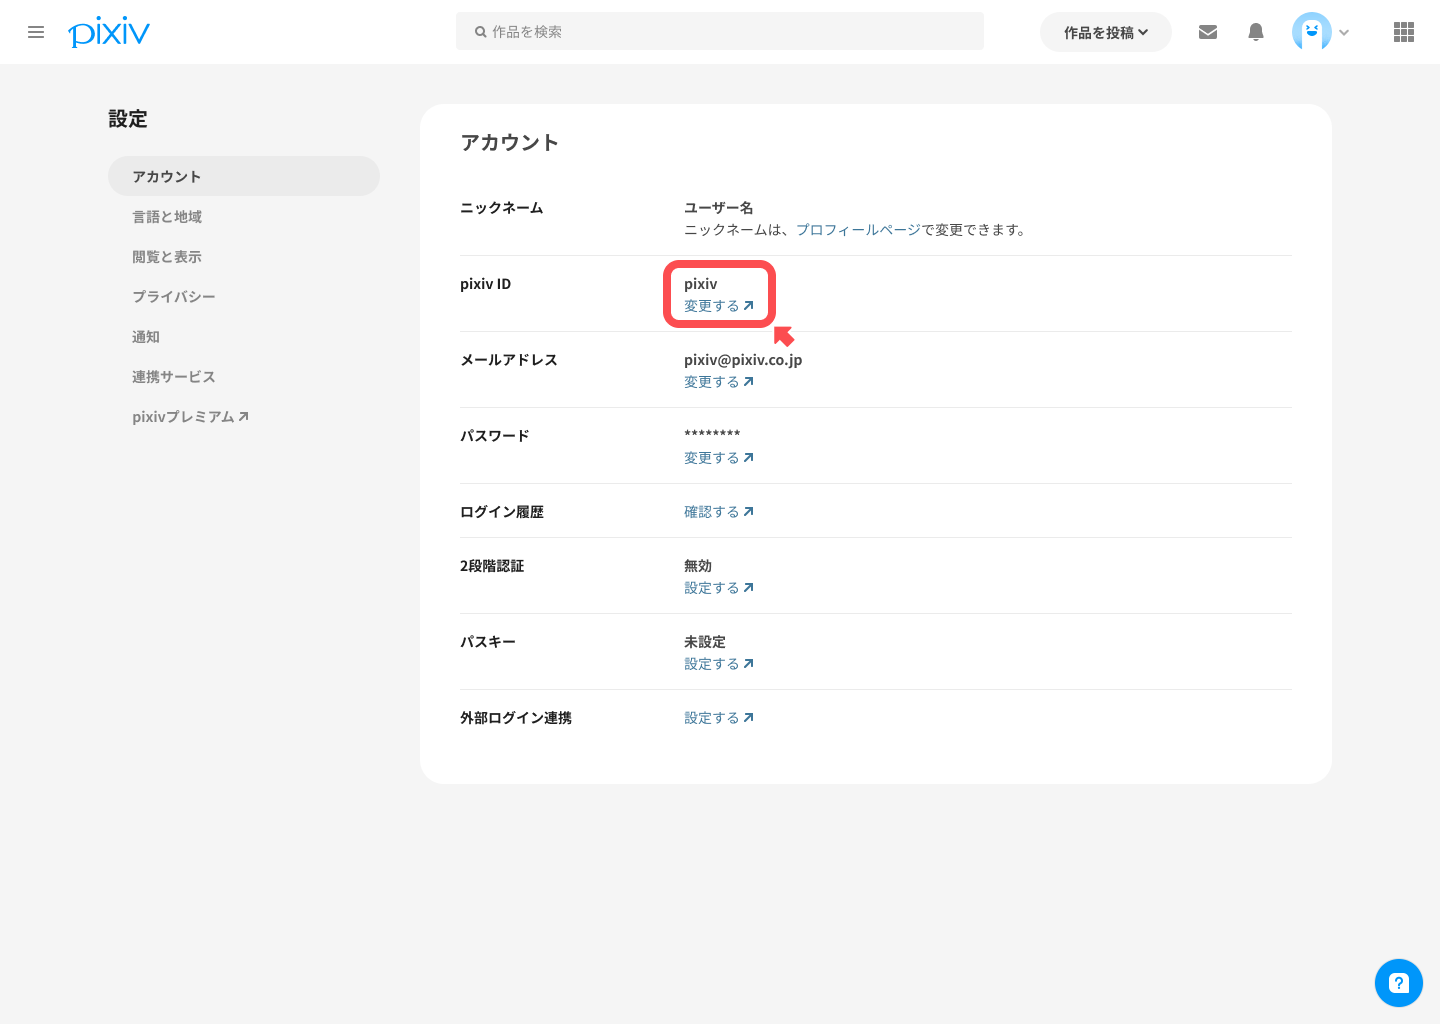Click the 無効 two-step status text
This screenshot has width=1440, height=1024.
click(698, 566)
